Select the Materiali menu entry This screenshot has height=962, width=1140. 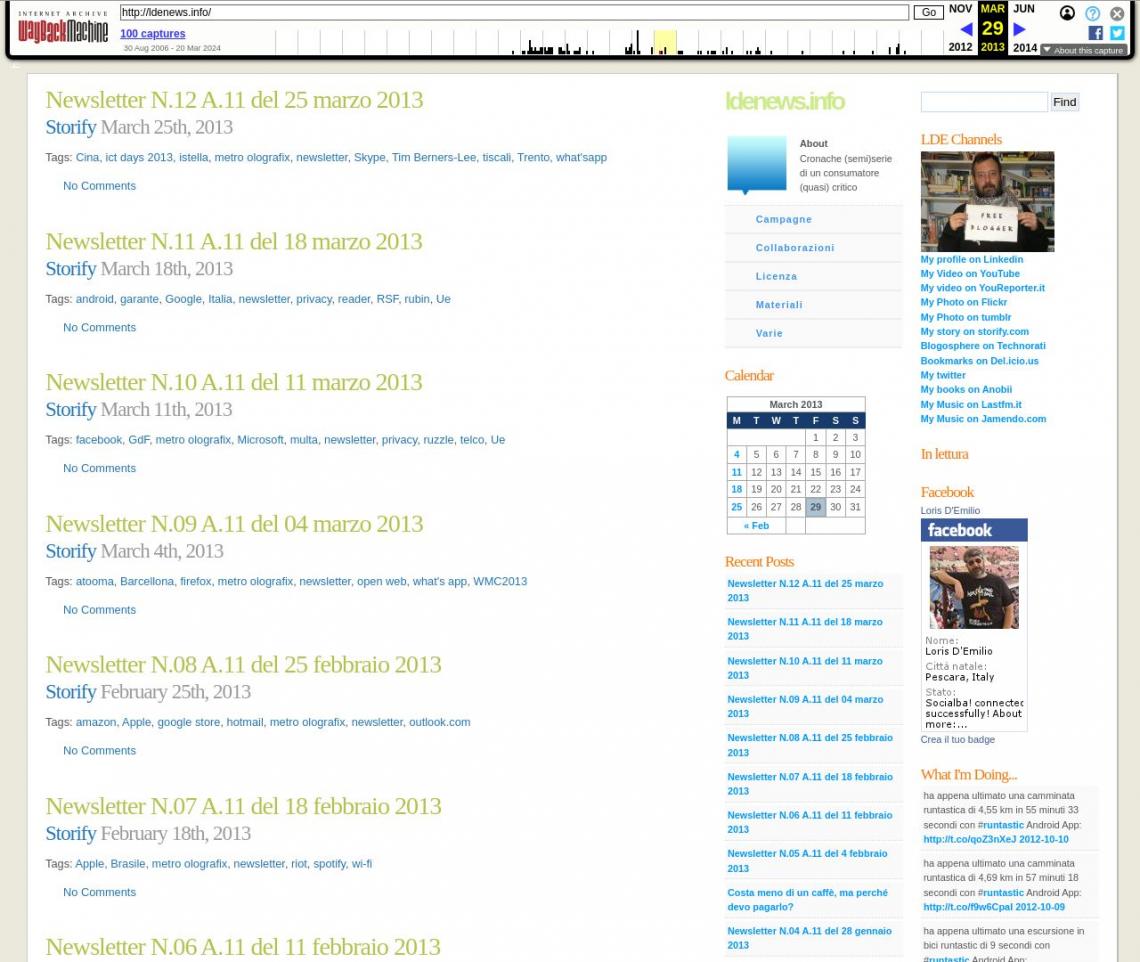778,305
